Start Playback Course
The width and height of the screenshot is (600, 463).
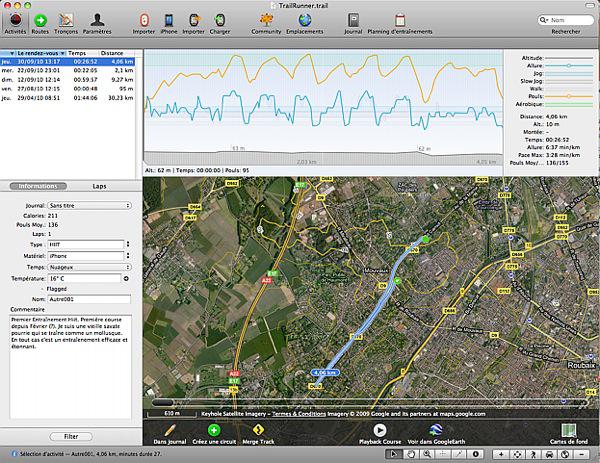click(379, 430)
